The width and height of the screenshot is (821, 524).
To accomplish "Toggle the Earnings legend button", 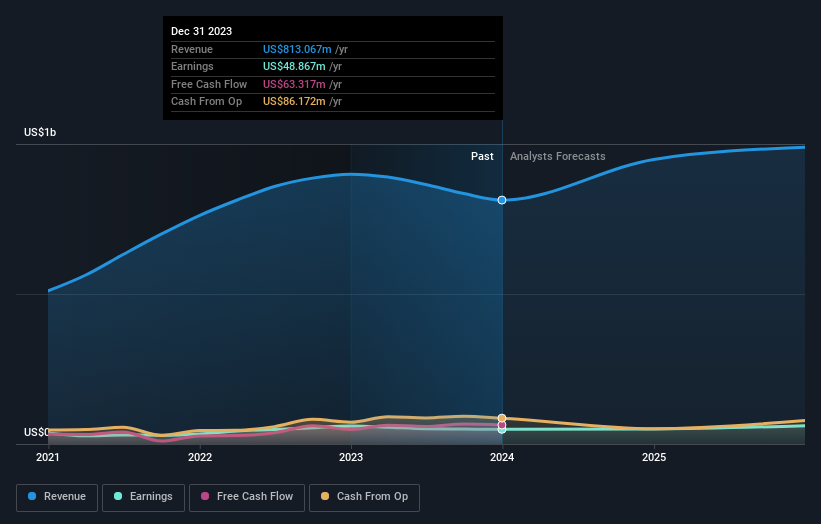I will tap(143, 497).
